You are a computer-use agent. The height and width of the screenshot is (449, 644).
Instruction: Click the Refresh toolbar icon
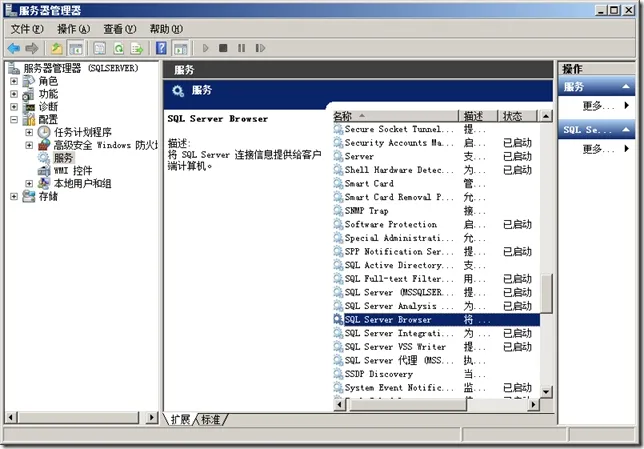(x=118, y=48)
